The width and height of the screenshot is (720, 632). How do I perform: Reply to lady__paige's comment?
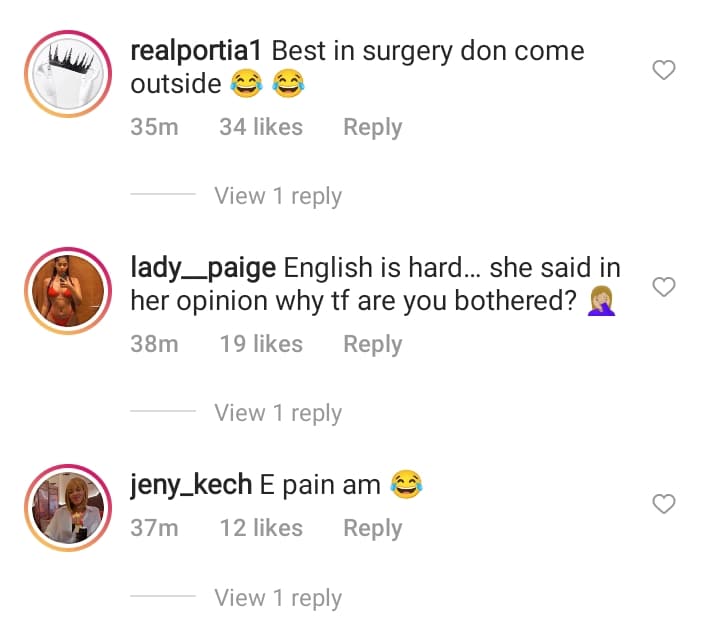pos(372,344)
